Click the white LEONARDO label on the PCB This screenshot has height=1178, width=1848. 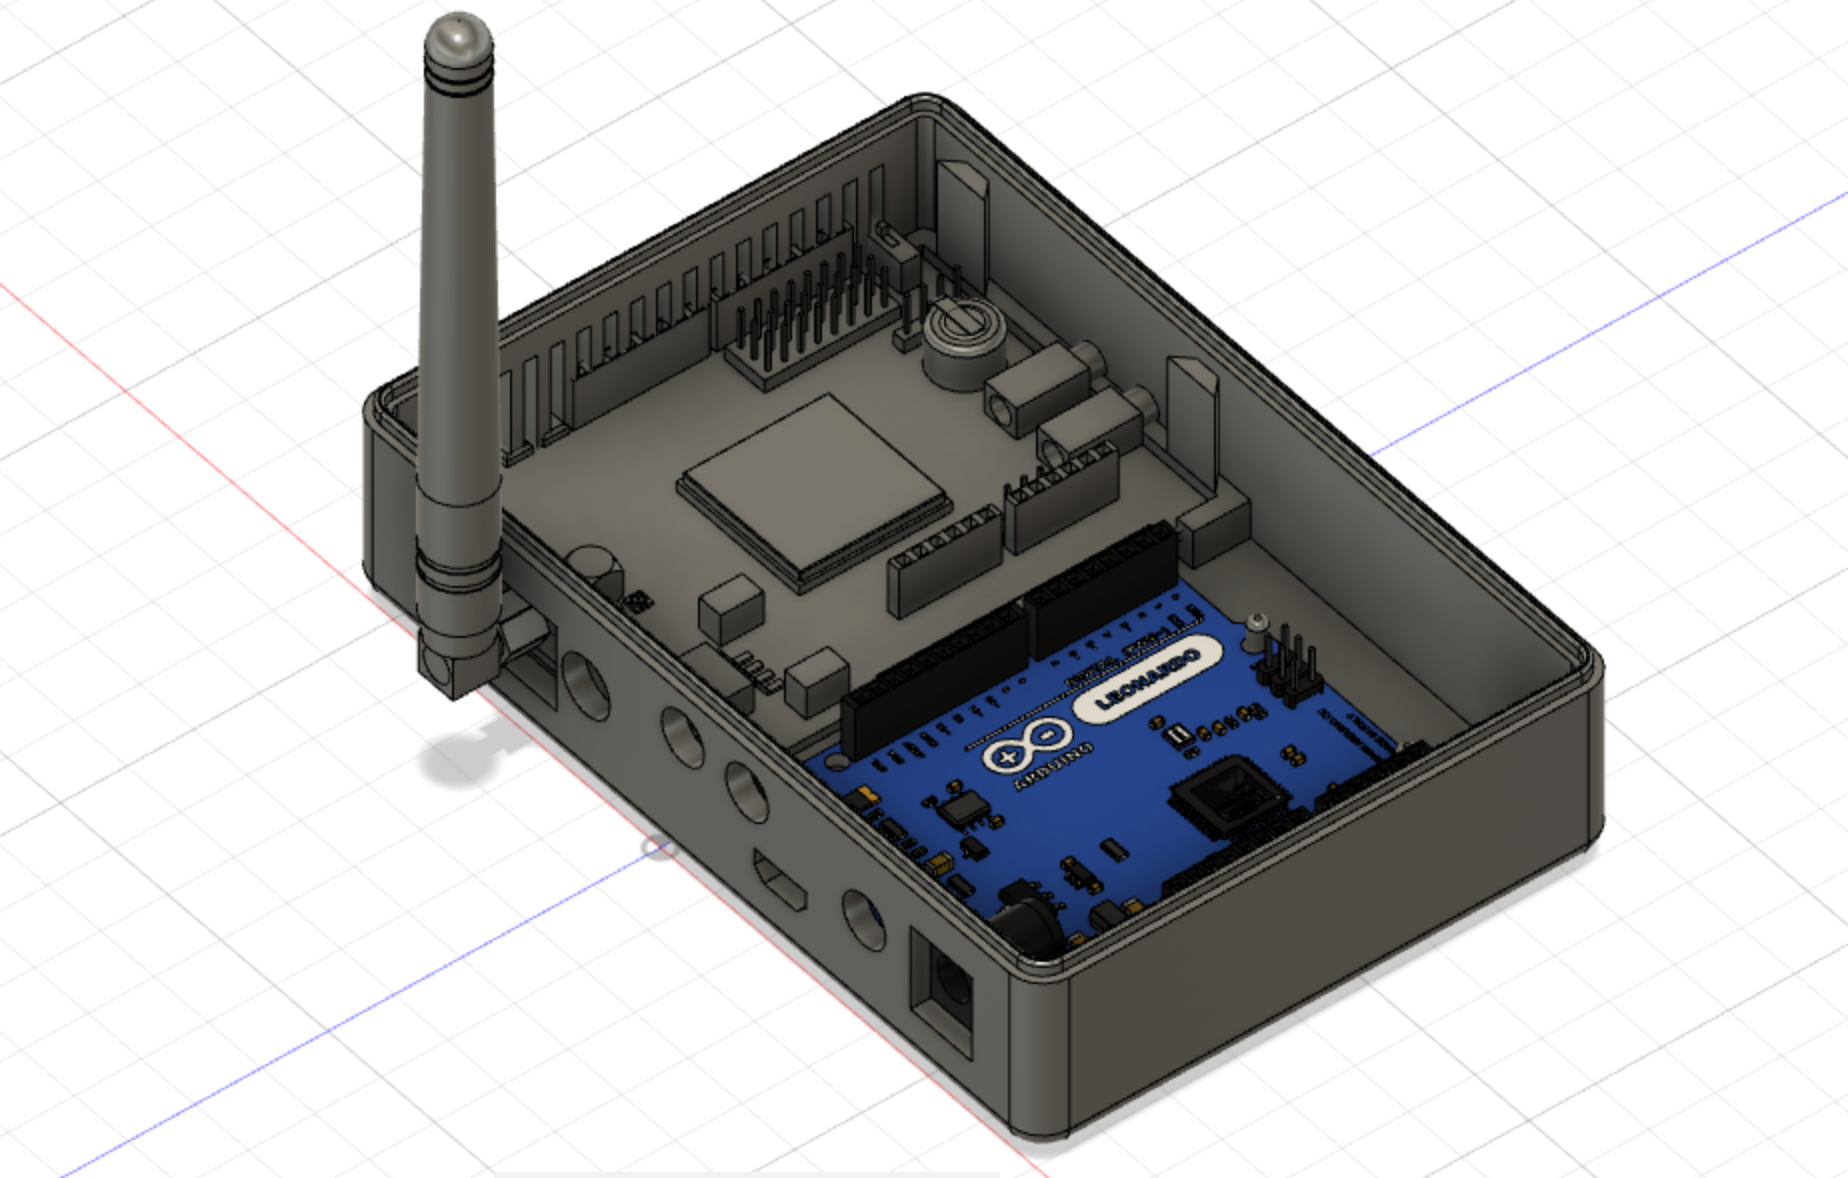(x=1145, y=680)
